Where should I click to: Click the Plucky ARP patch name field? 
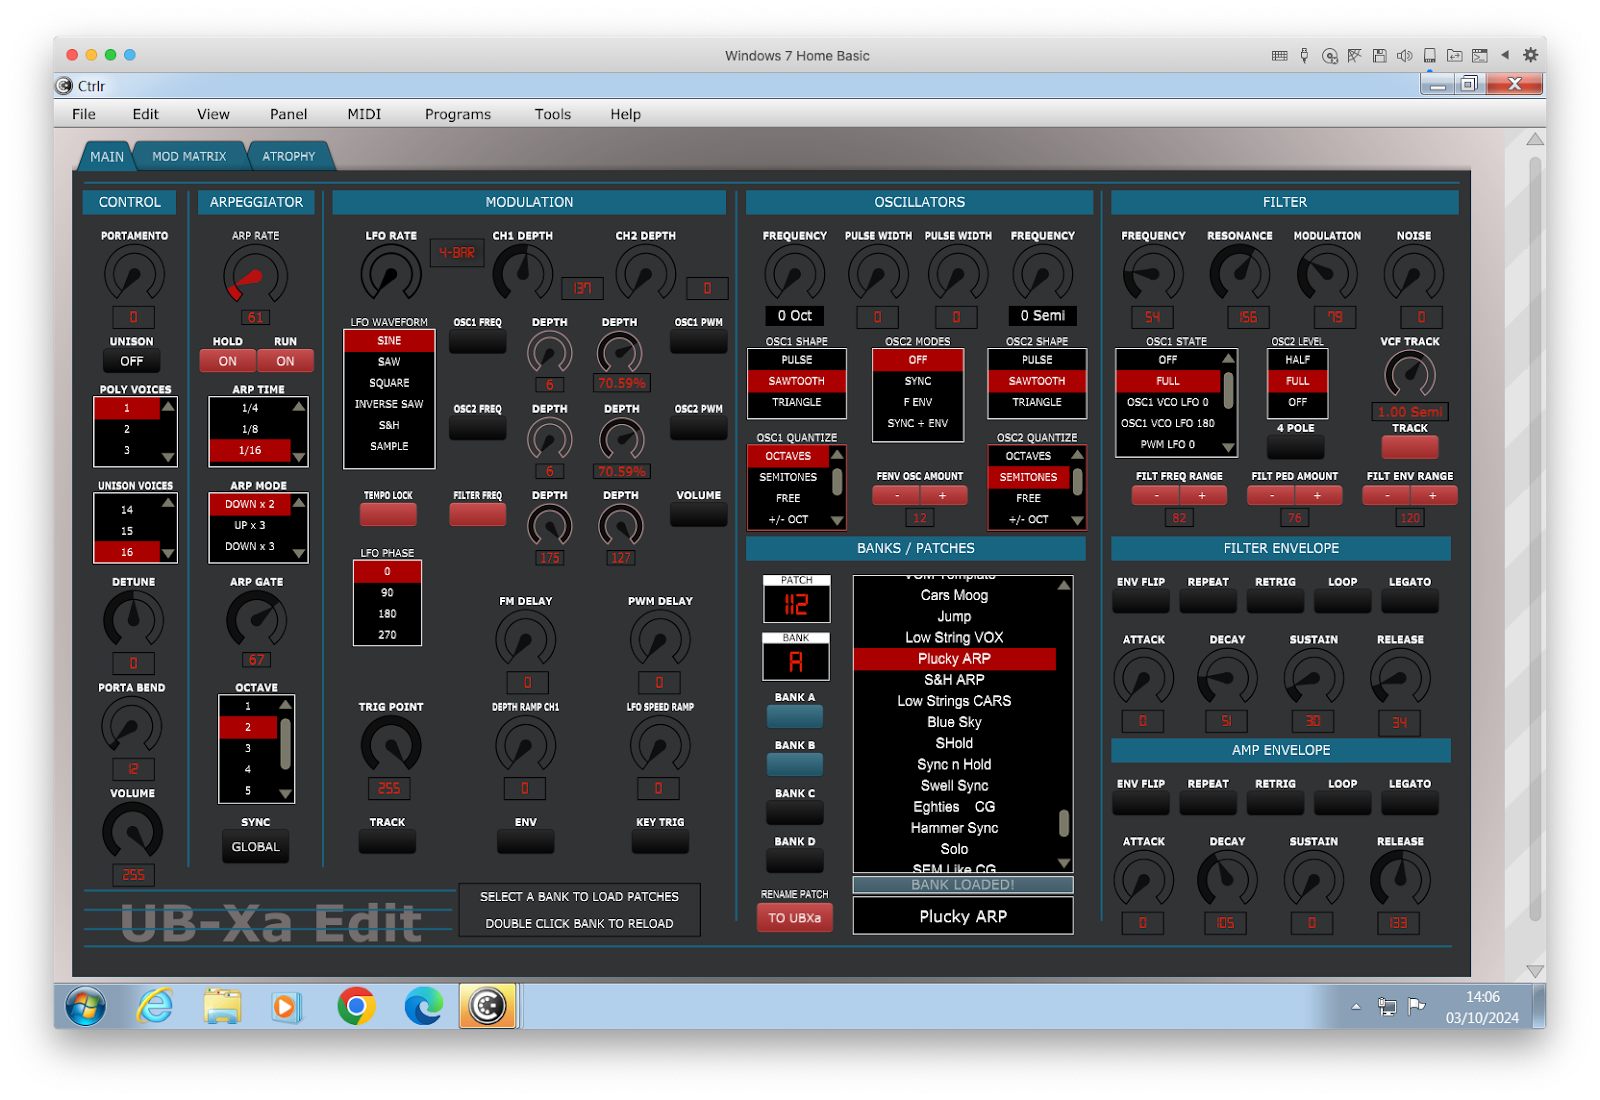pyautogui.click(x=962, y=916)
